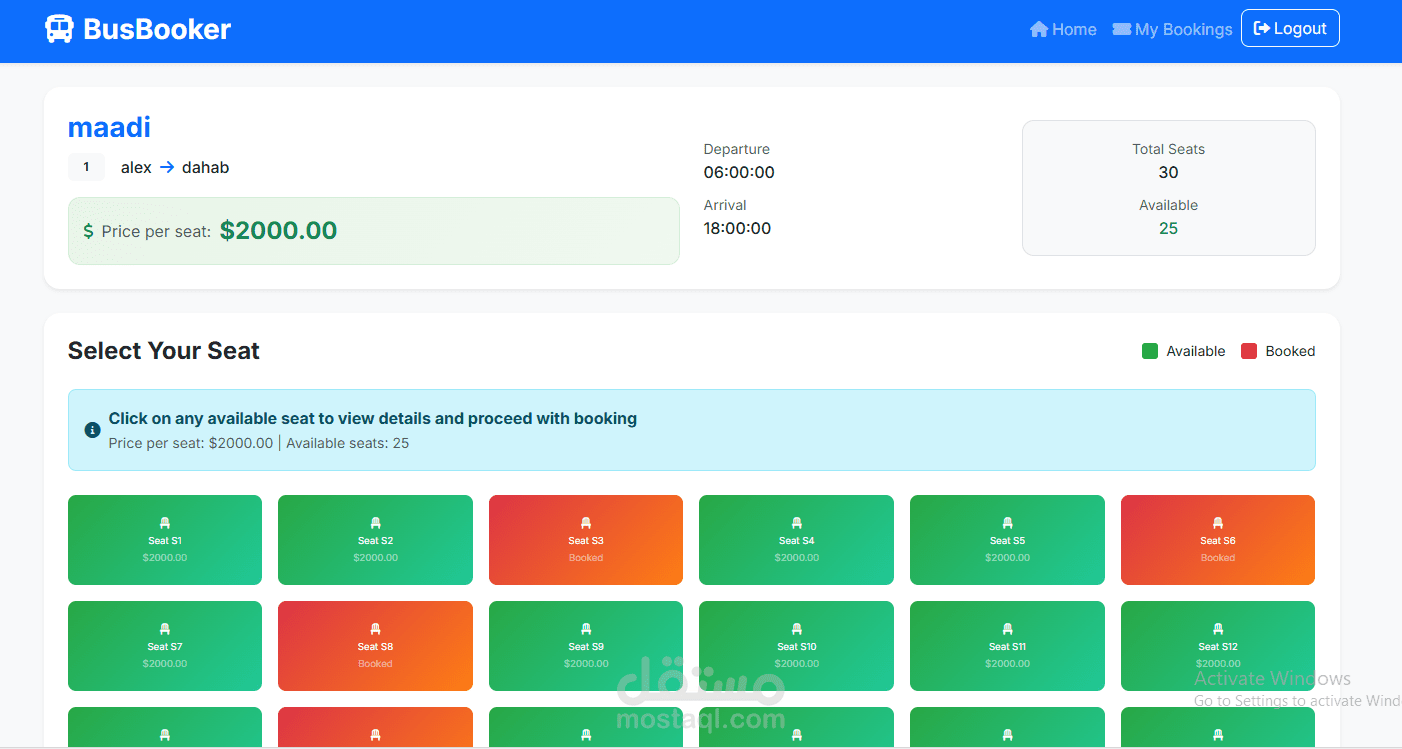Screen dimensions: 1402x749
Task: Select available Seat S2
Action: (375, 540)
